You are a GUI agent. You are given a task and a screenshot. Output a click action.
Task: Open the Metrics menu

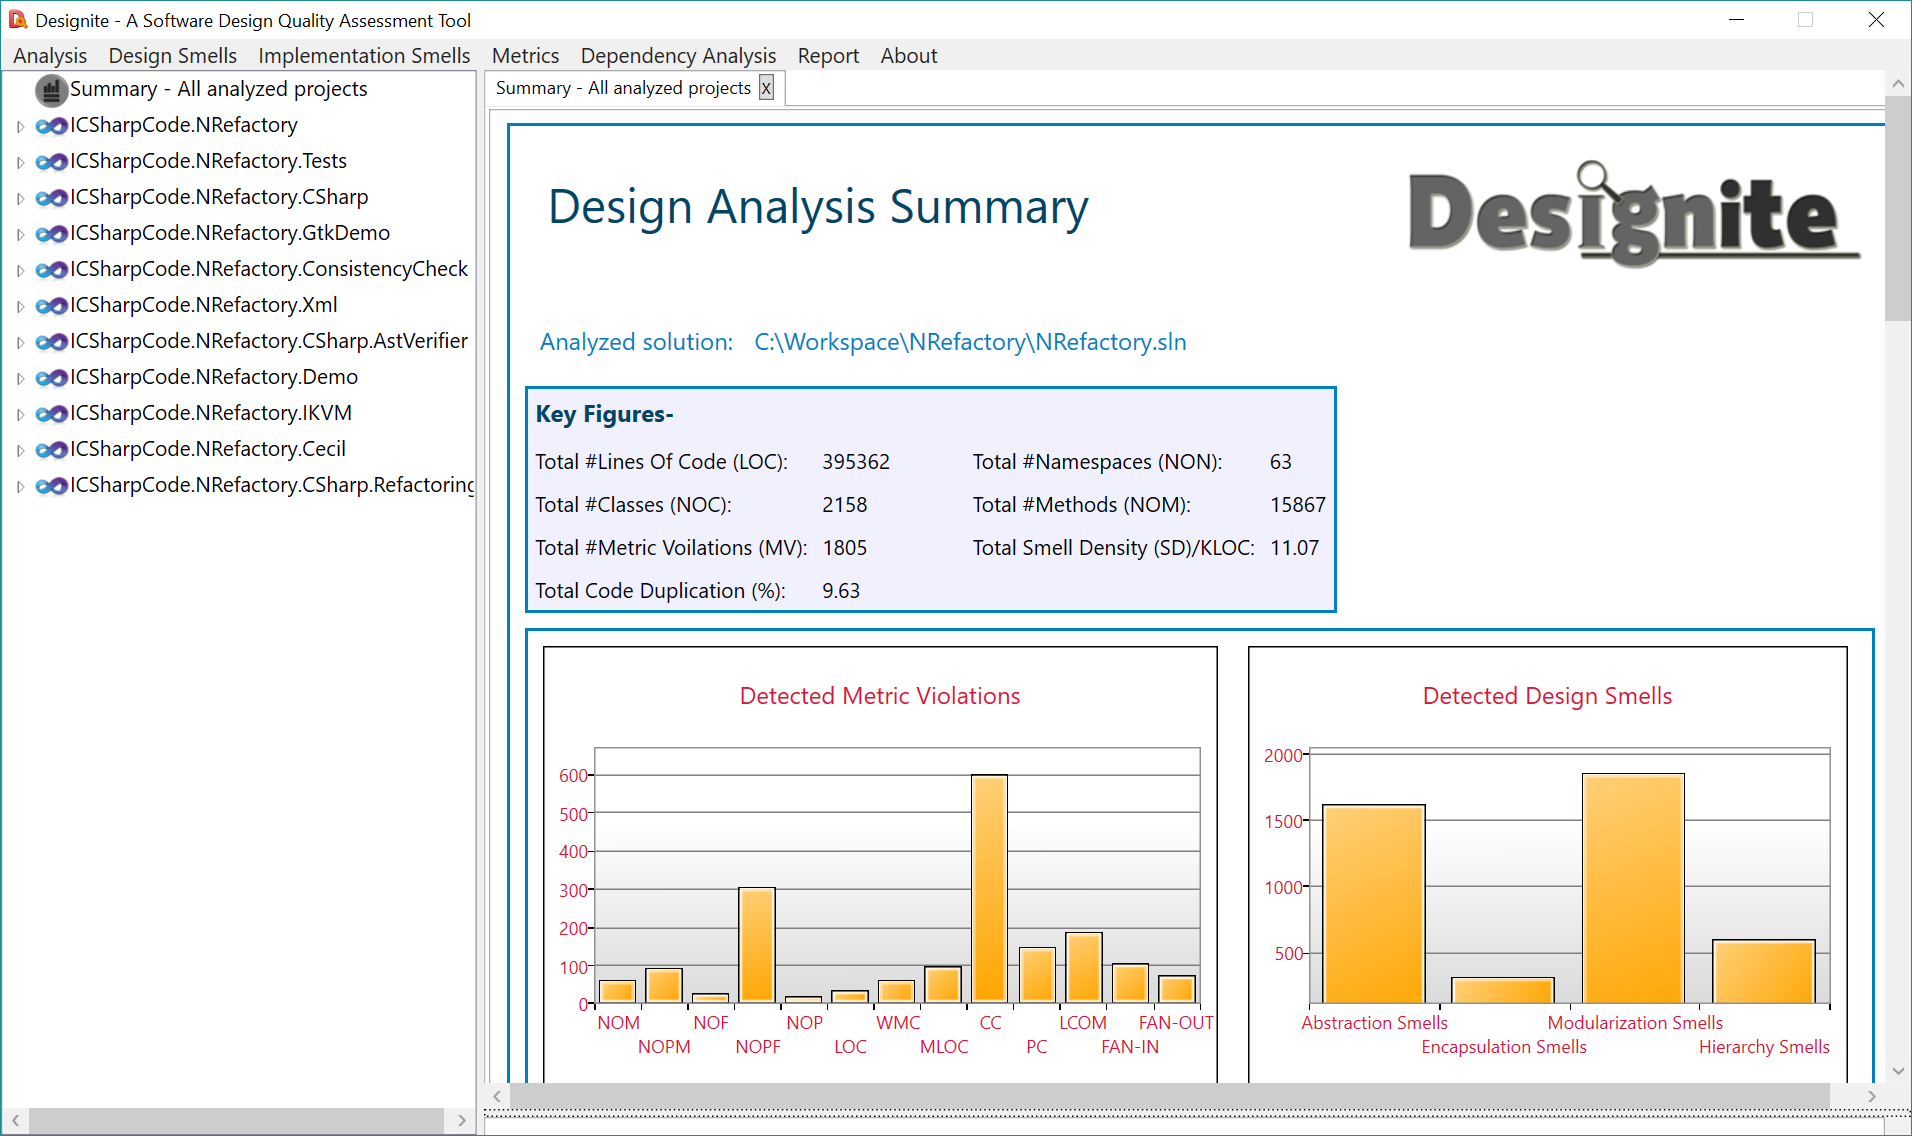pos(525,56)
